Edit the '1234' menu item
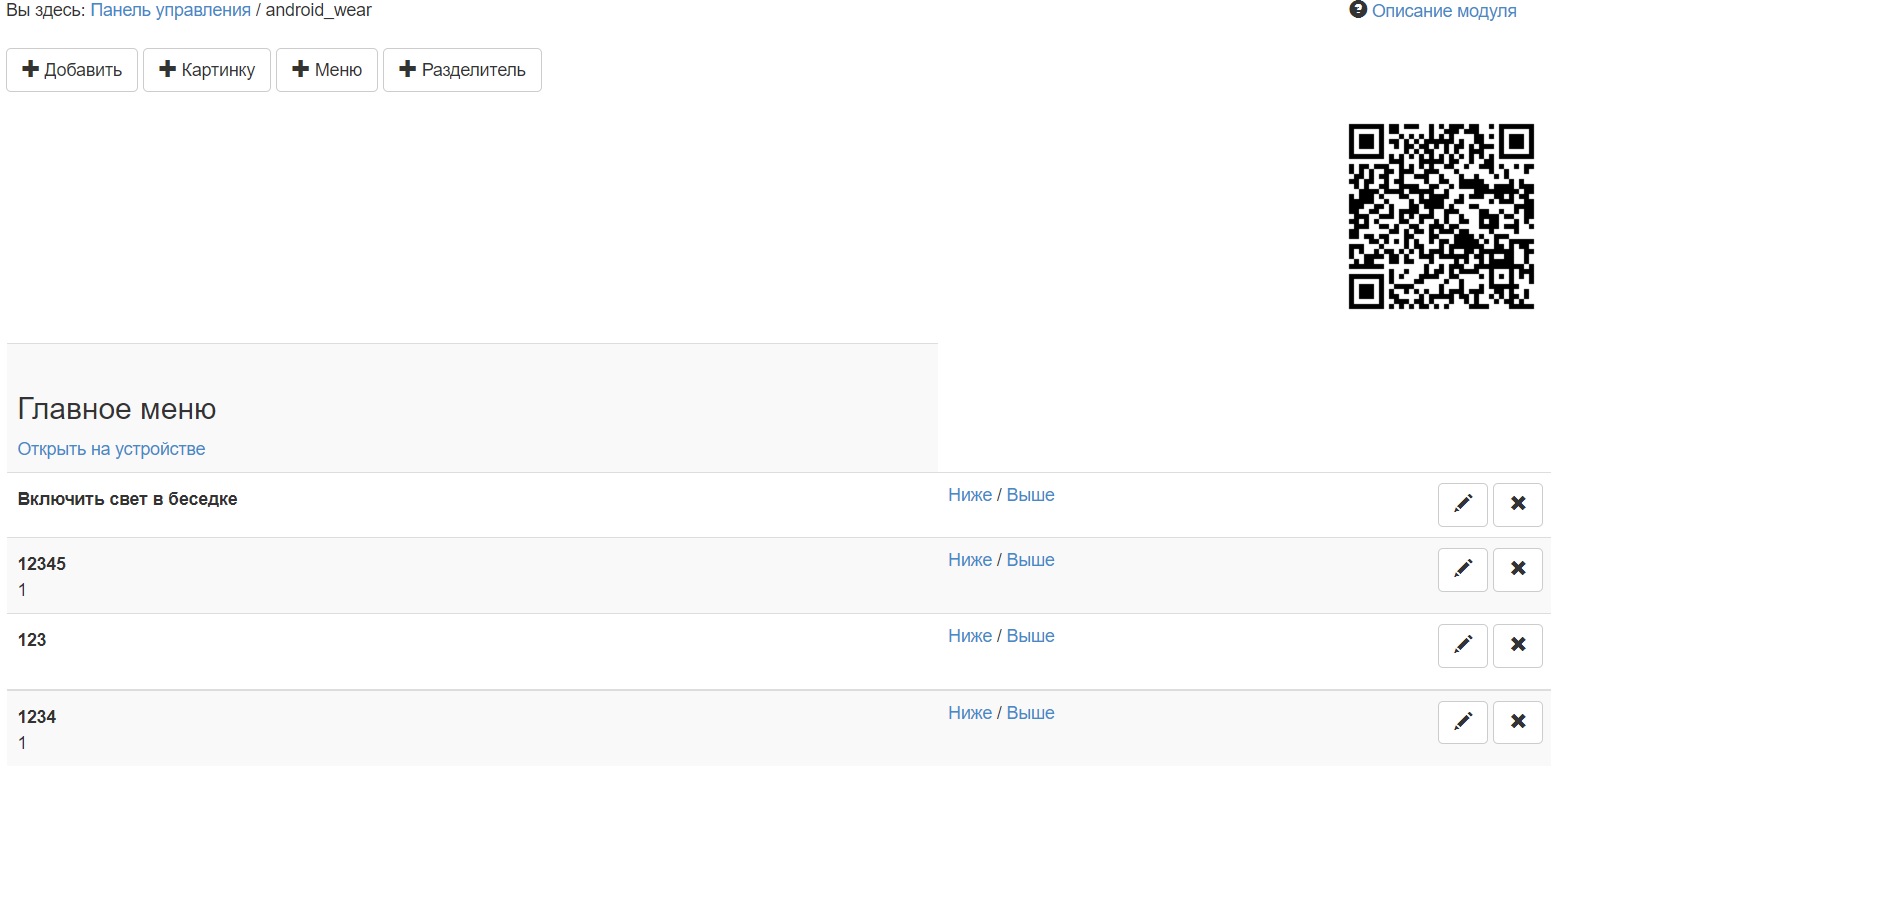1895x913 pixels. (x=1462, y=722)
